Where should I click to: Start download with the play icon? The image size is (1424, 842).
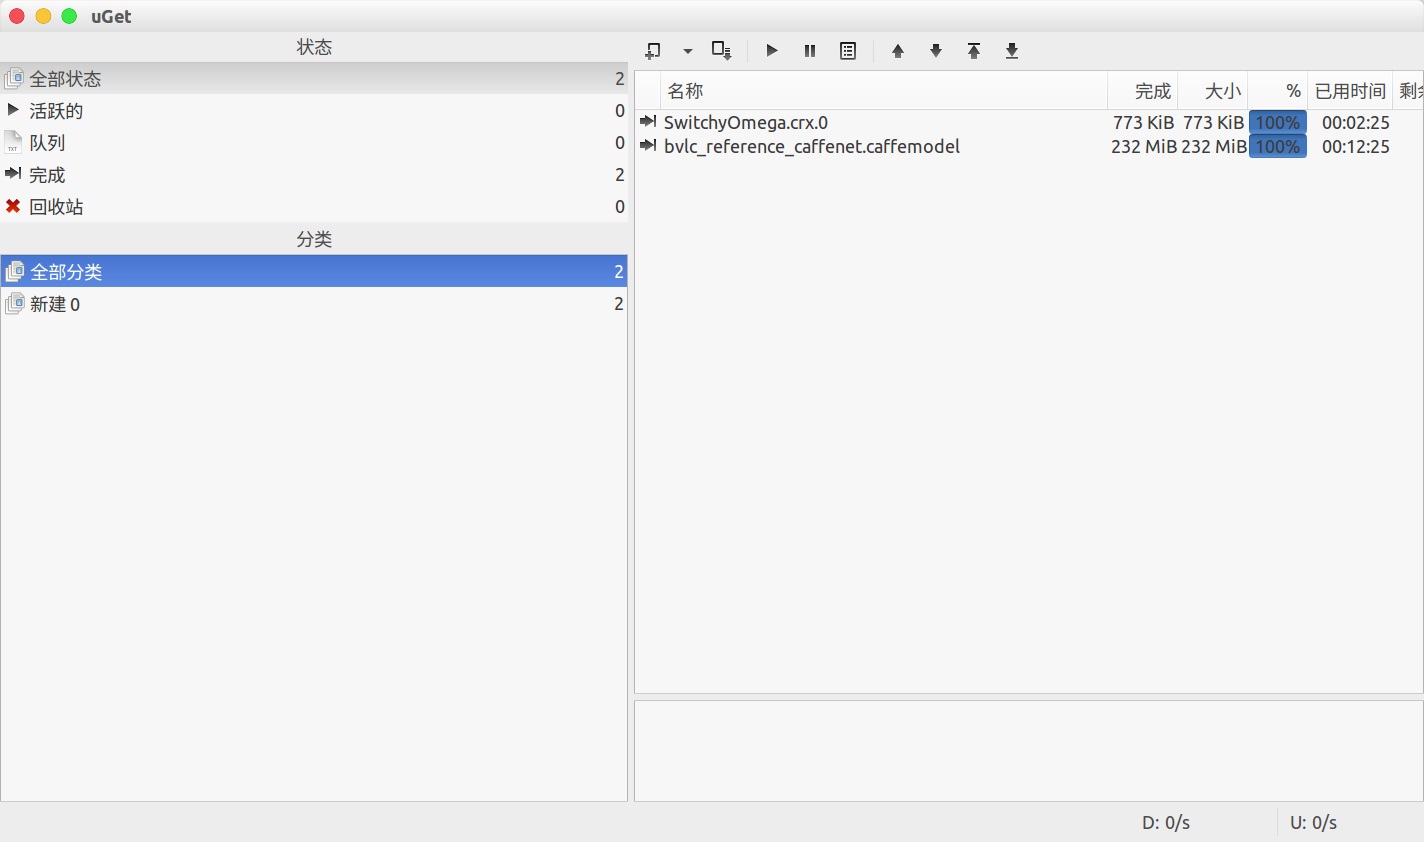tap(772, 51)
